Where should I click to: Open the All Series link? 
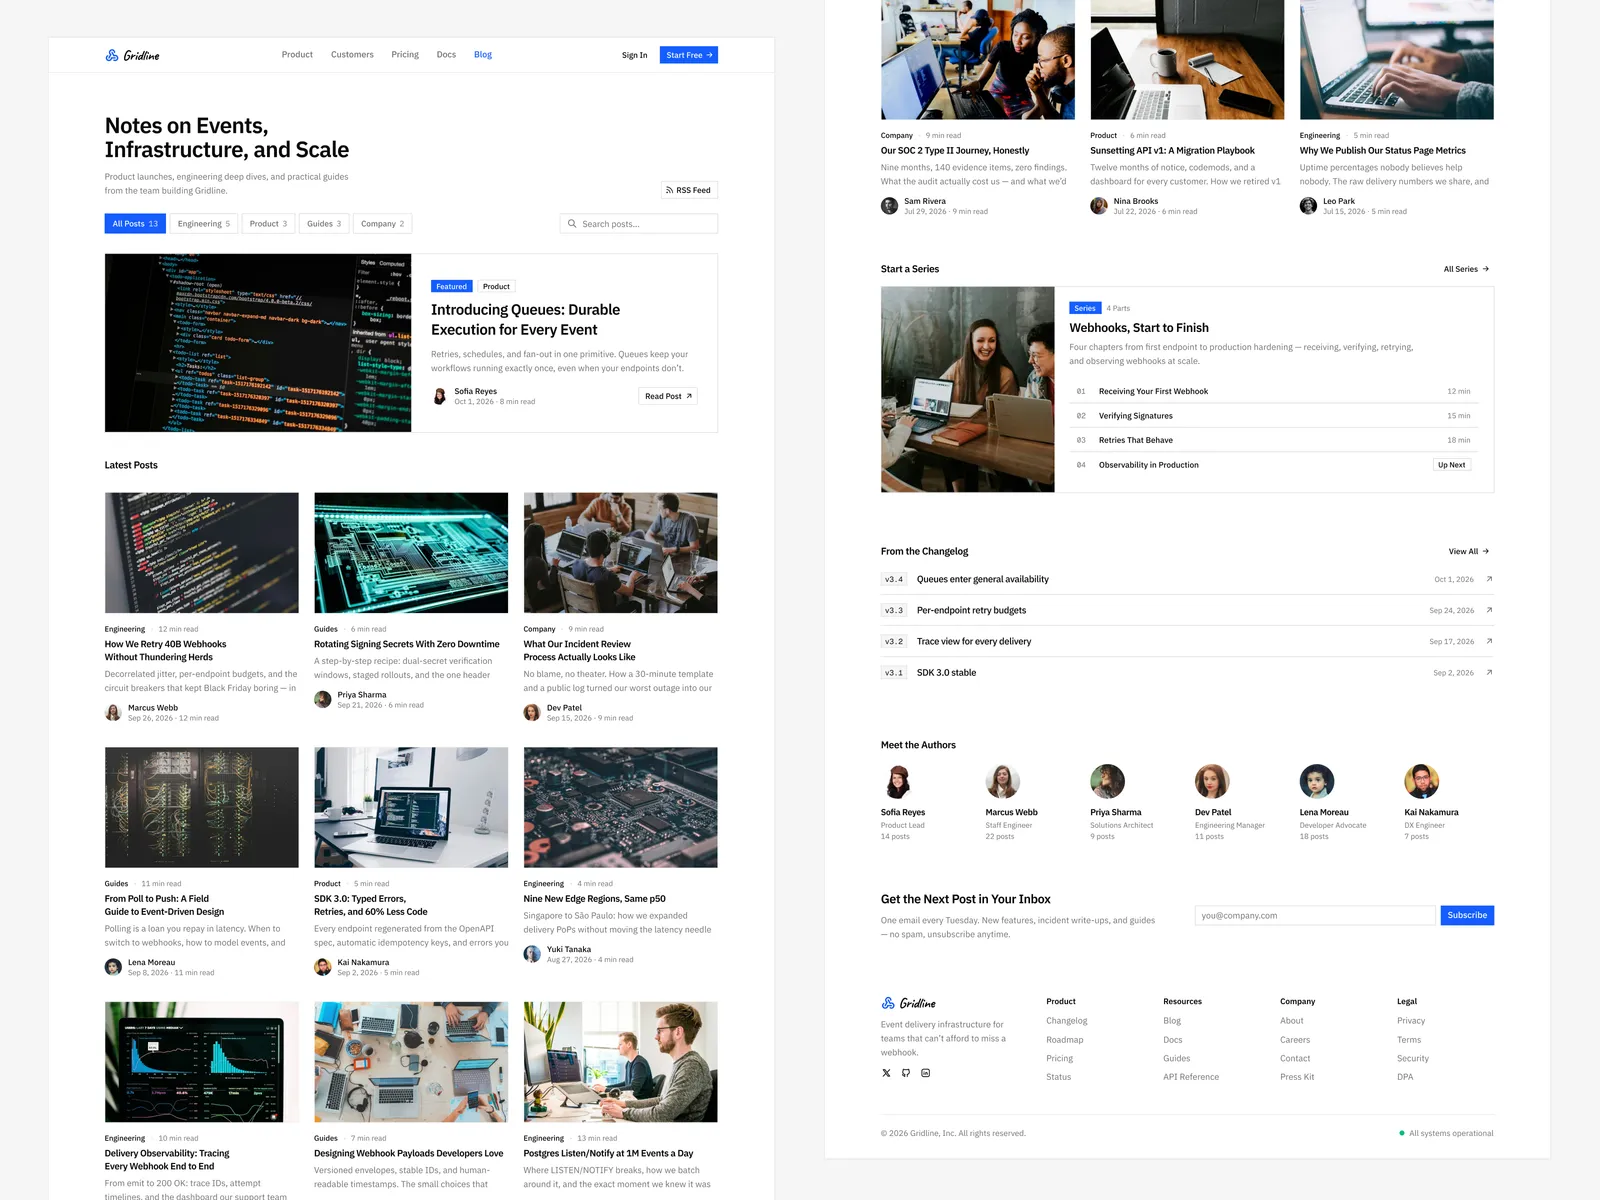point(1466,269)
